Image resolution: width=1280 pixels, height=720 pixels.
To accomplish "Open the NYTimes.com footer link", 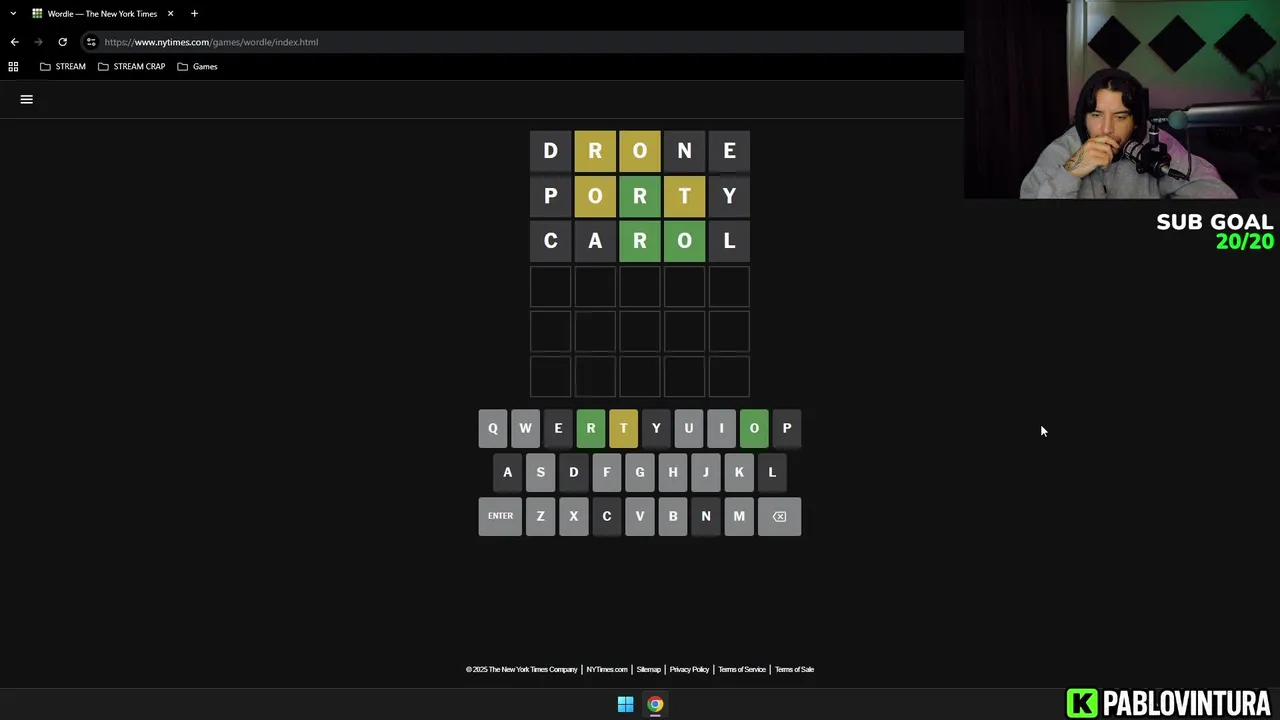I will point(607,669).
